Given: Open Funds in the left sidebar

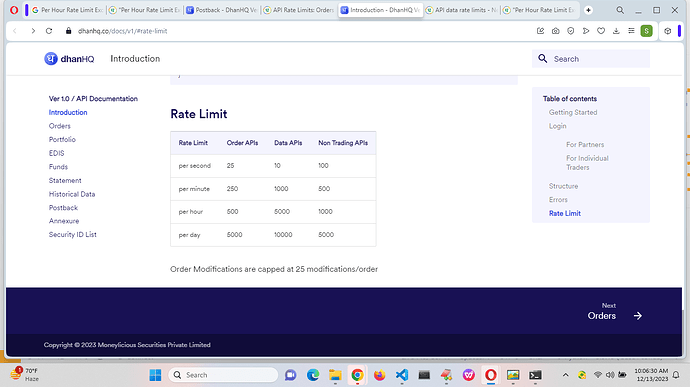Looking at the screenshot, I should pyautogui.click(x=58, y=167).
